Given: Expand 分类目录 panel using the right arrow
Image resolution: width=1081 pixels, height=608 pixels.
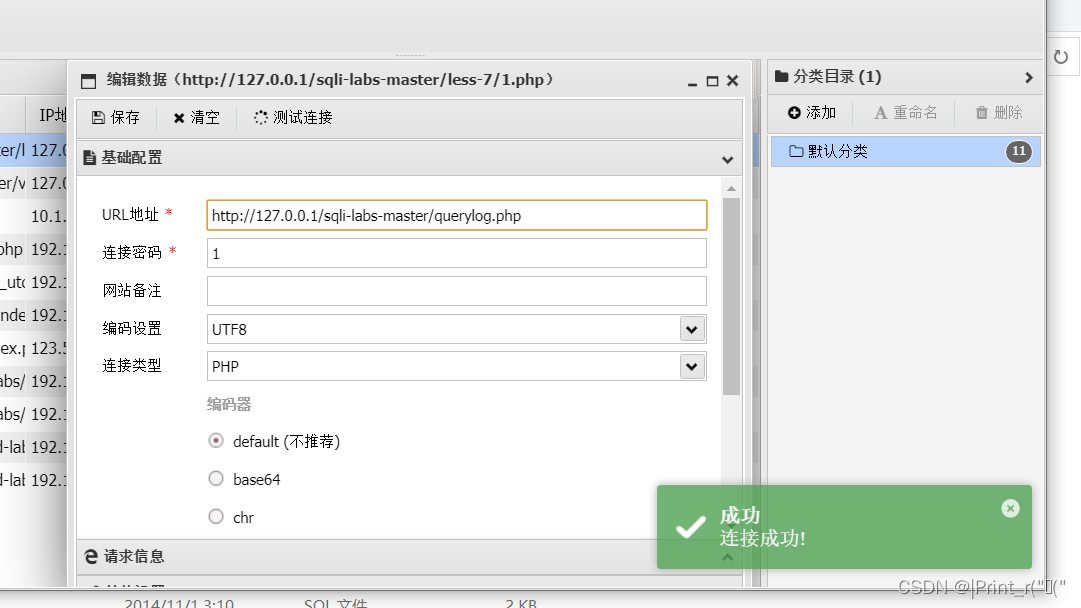Looking at the screenshot, I should pos(1029,76).
